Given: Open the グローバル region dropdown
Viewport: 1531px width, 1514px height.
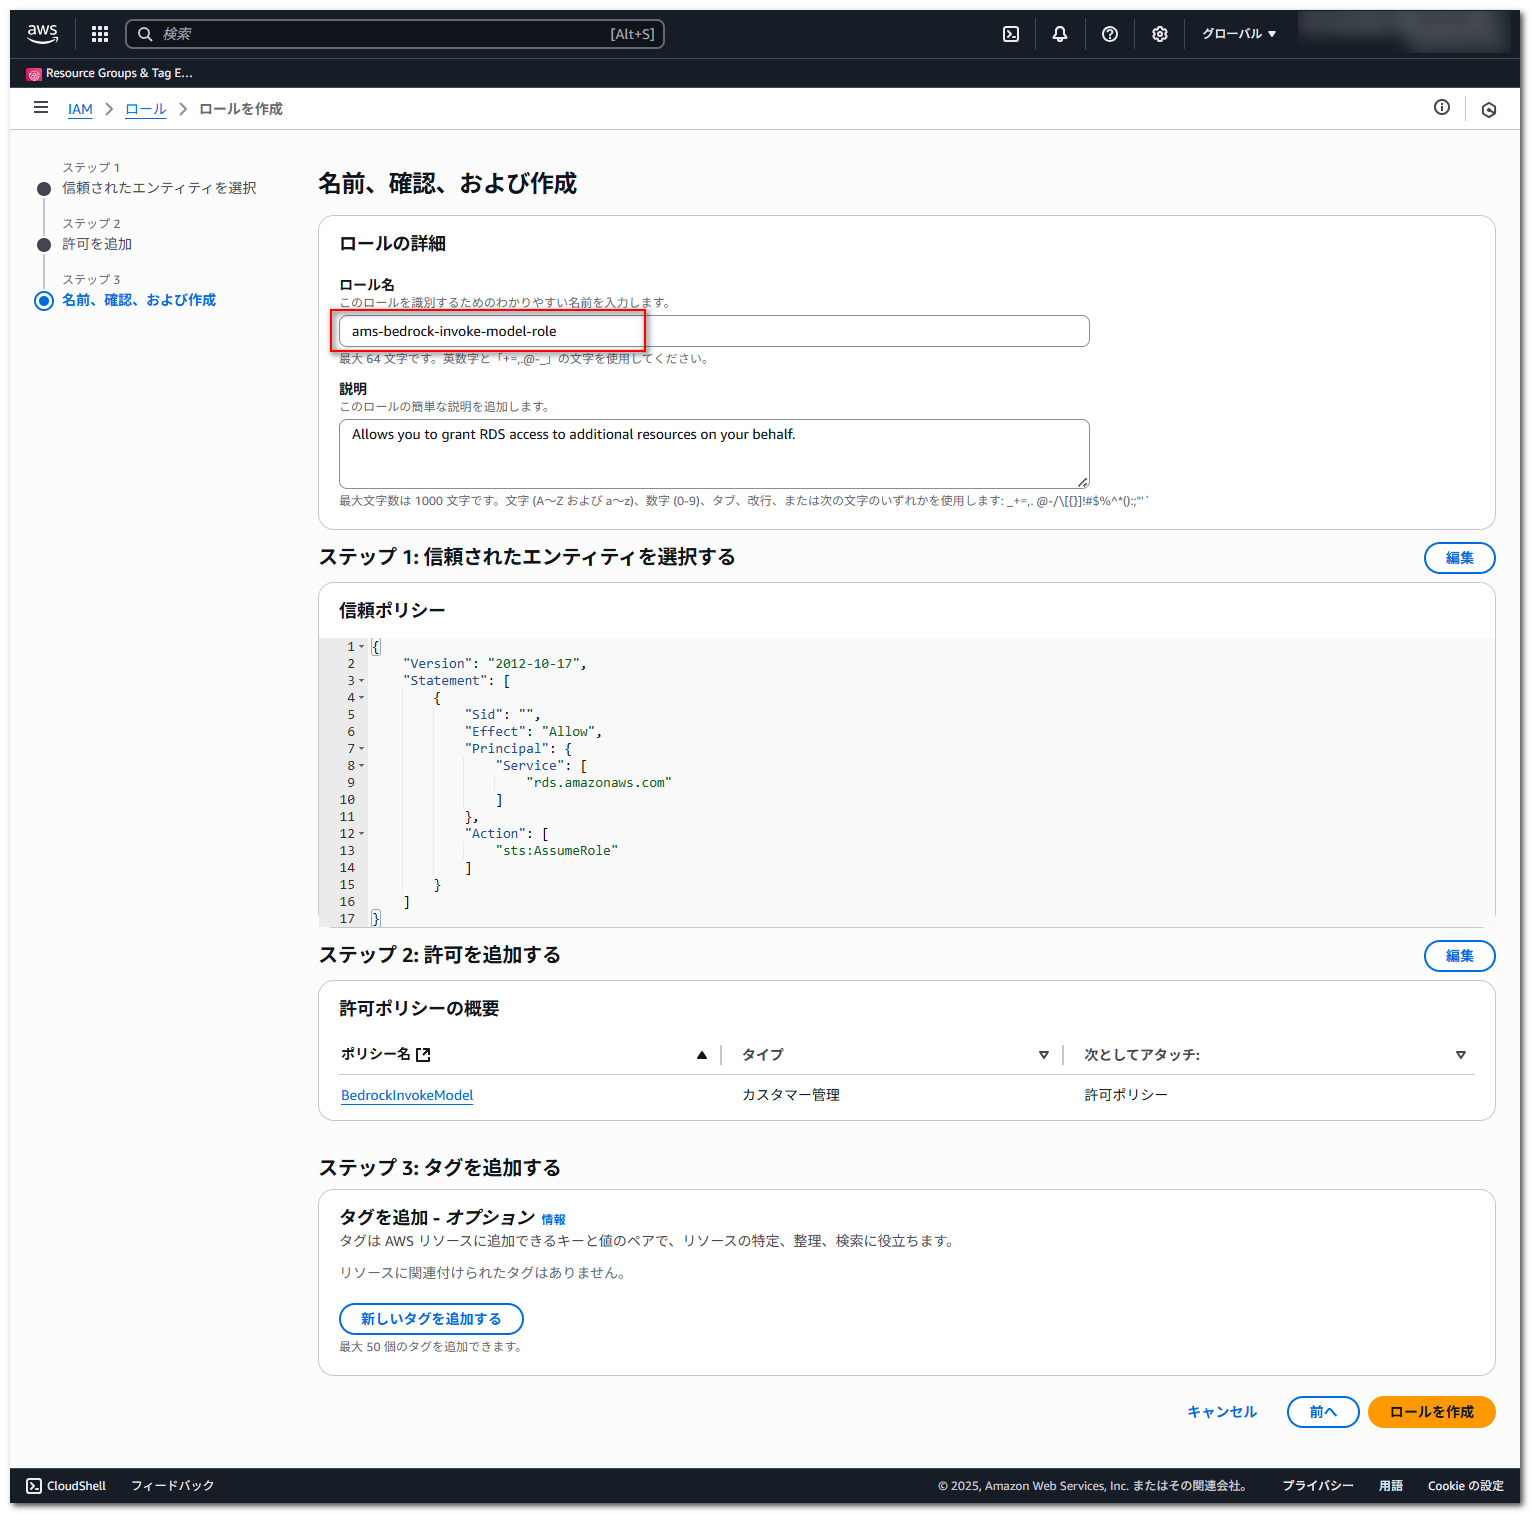Looking at the screenshot, I should click(1239, 34).
